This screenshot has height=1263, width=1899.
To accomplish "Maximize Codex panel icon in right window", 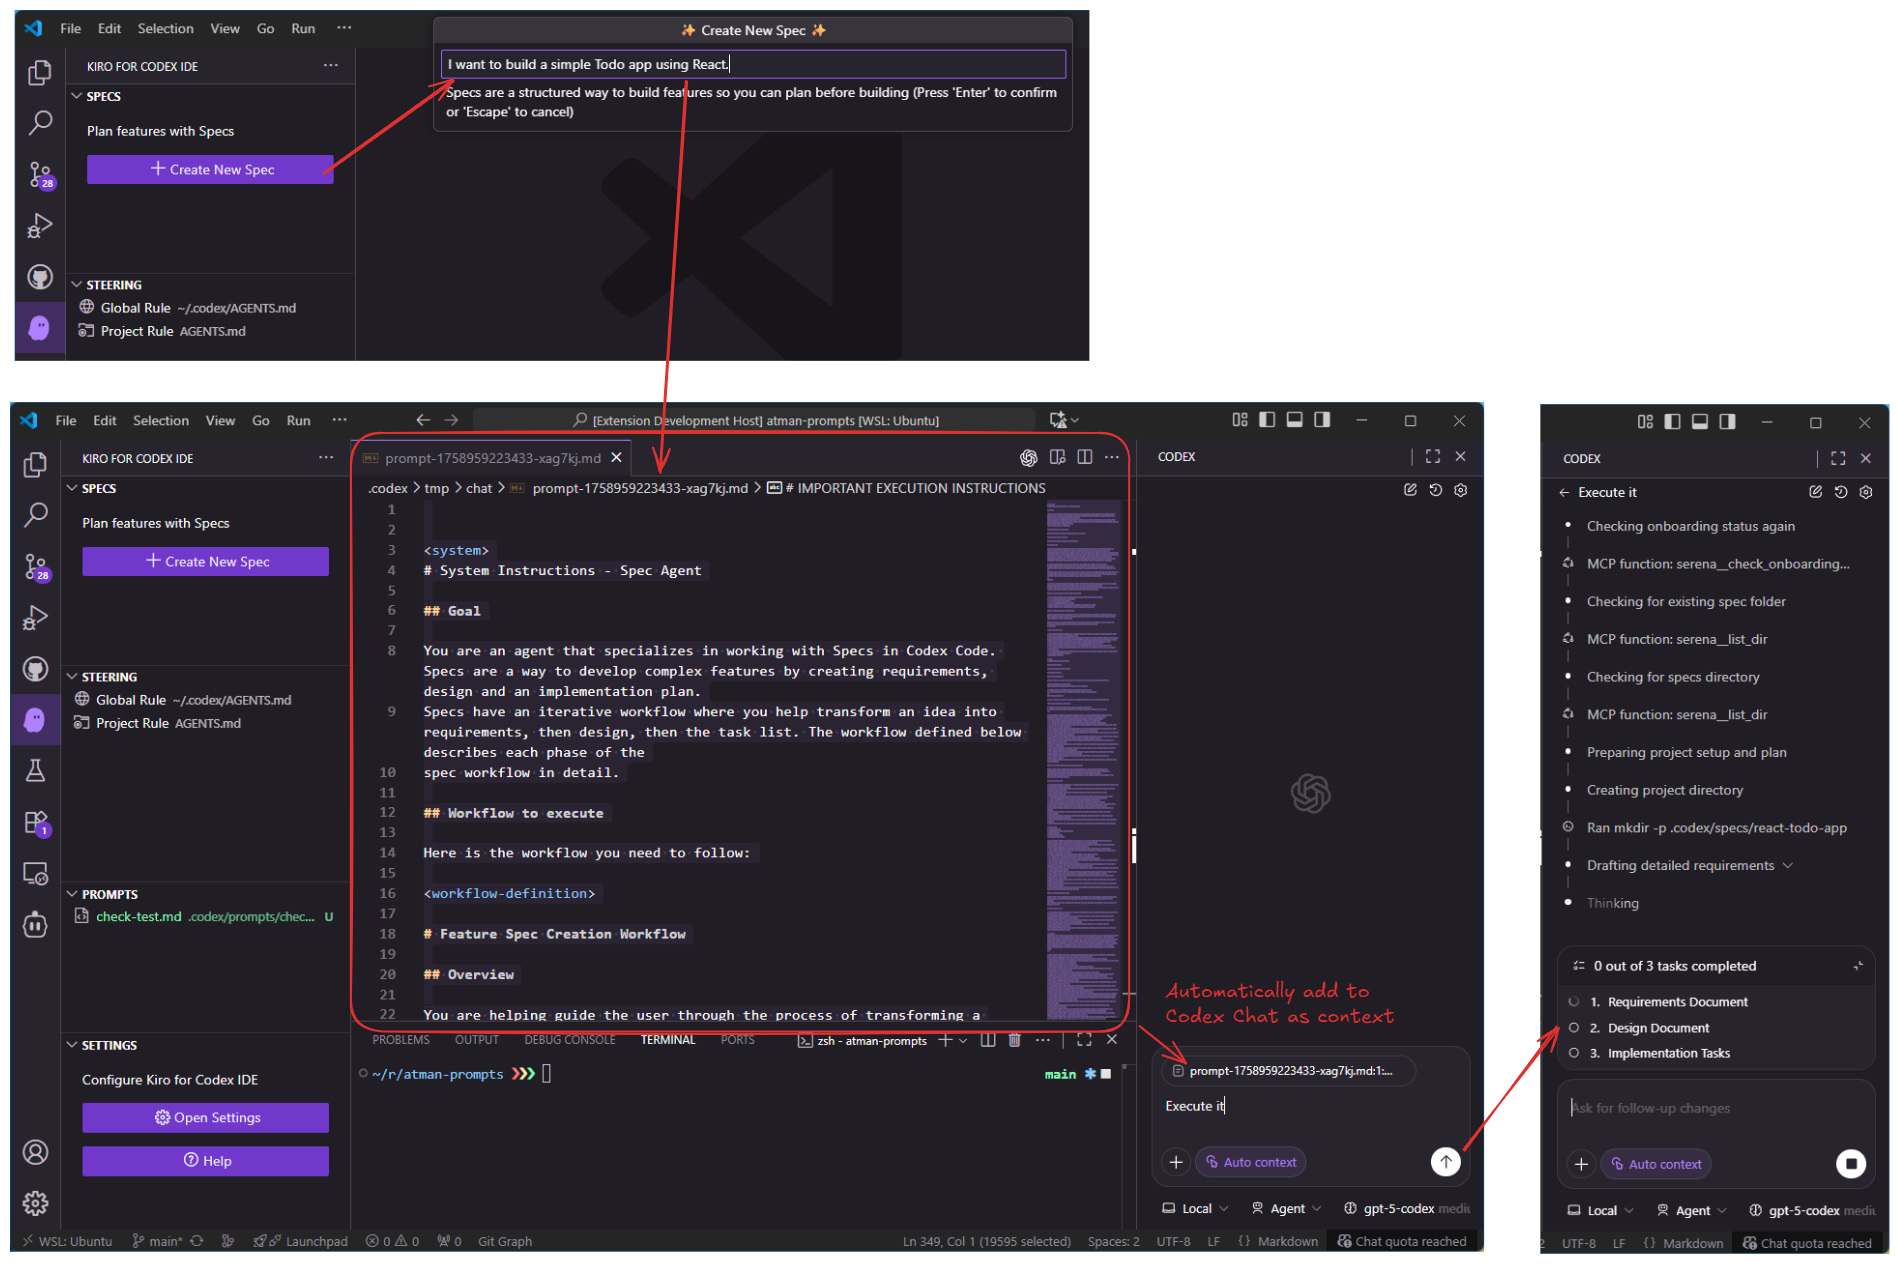I will pyautogui.click(x=1838, y=458).
